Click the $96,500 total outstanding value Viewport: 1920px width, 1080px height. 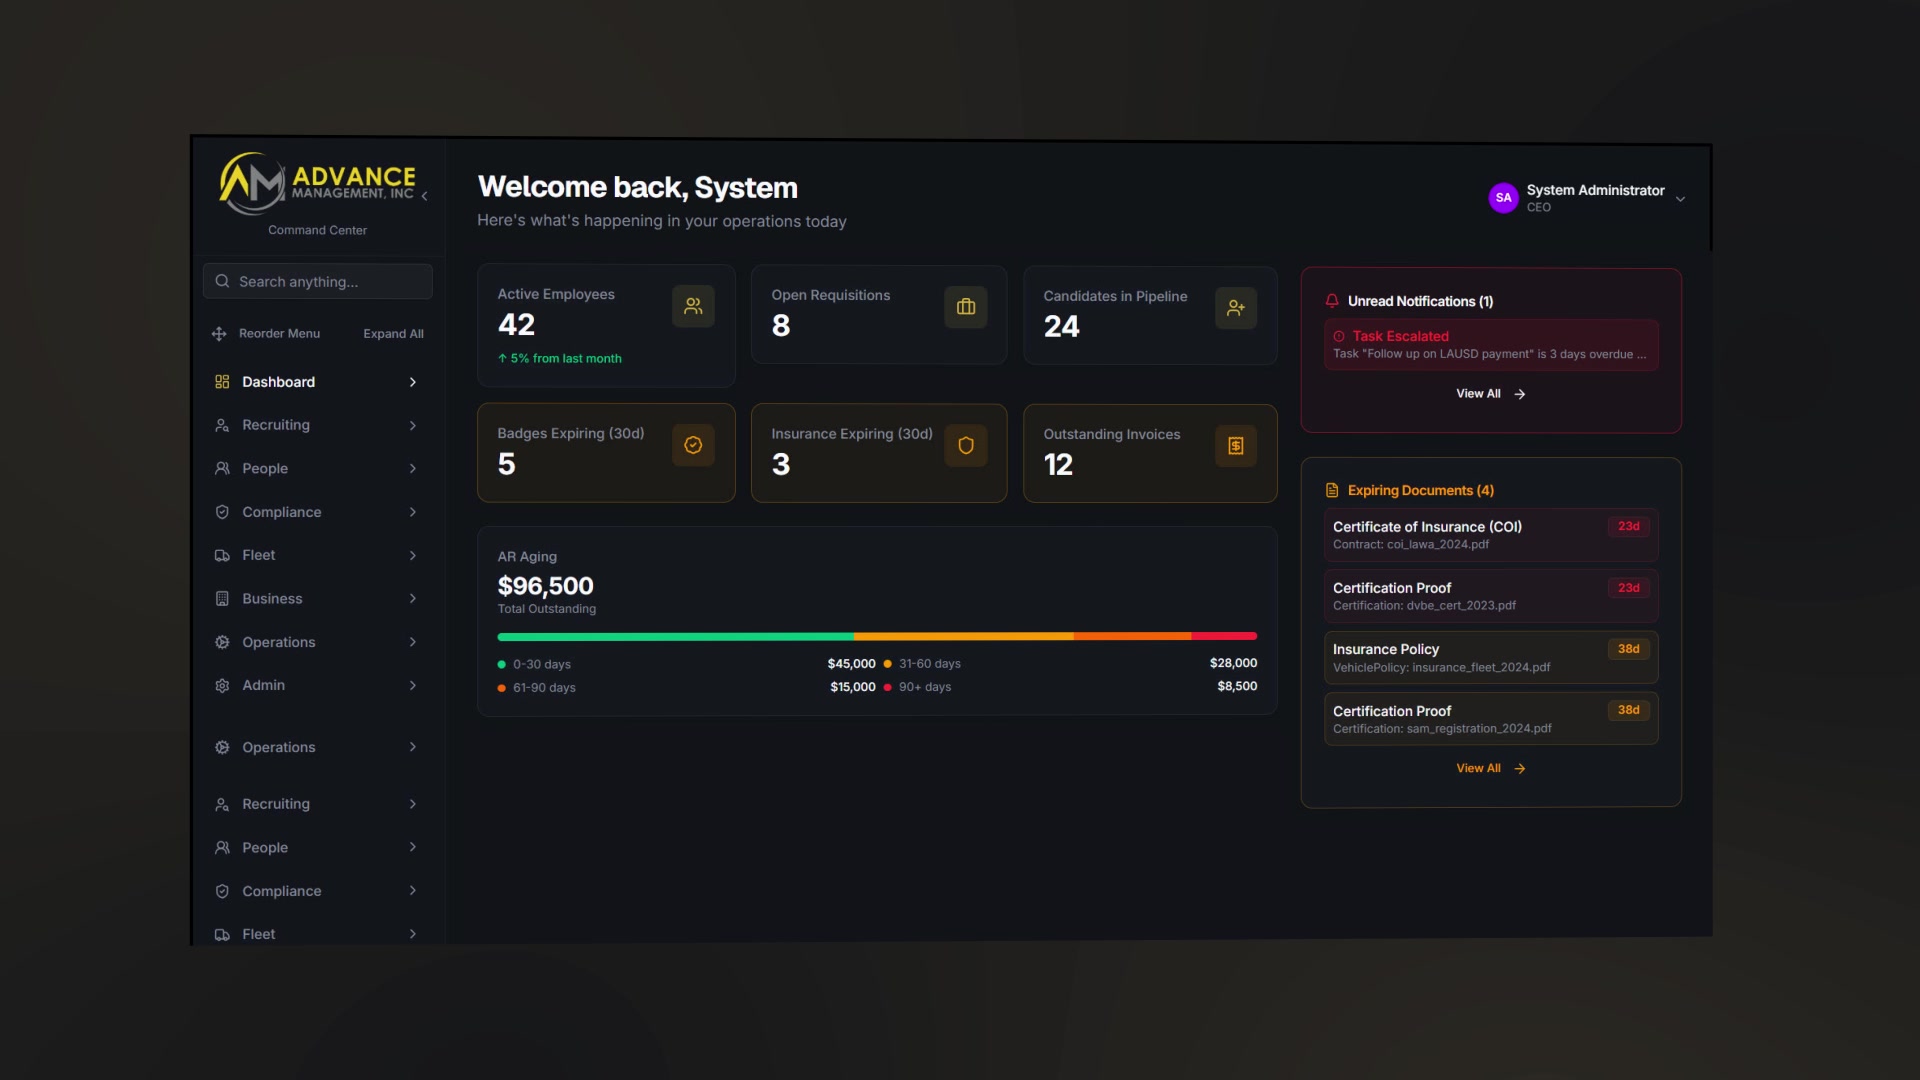(x=546, y=586)
